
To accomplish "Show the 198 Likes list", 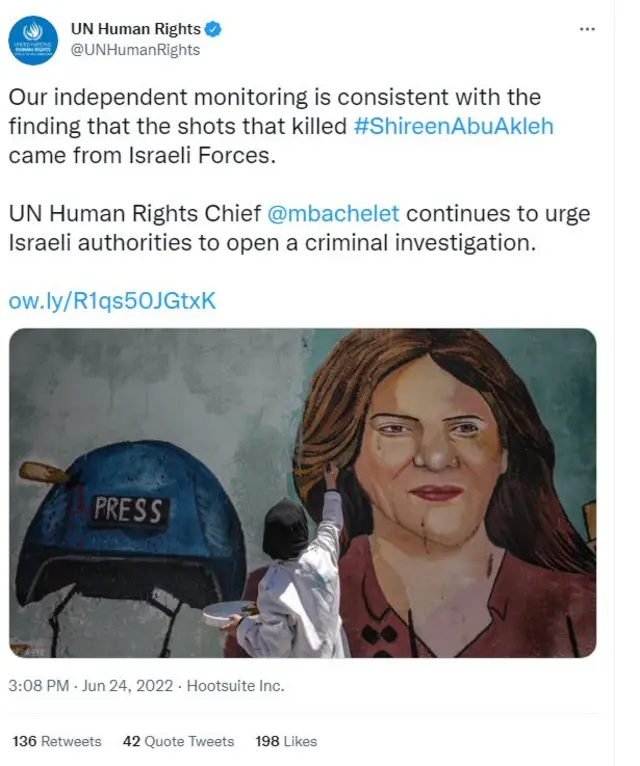I will (286, 741).
